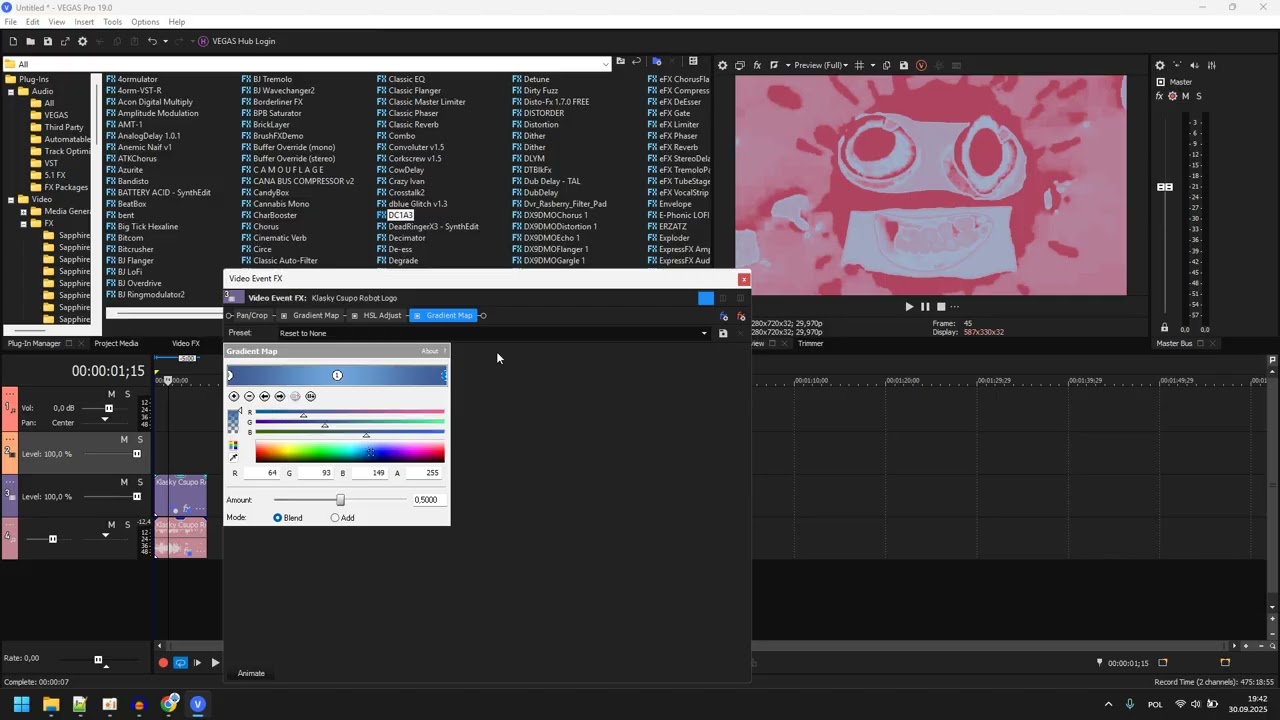Open Master Bus audio properties gear
1280x720 pixels.
1160,65
